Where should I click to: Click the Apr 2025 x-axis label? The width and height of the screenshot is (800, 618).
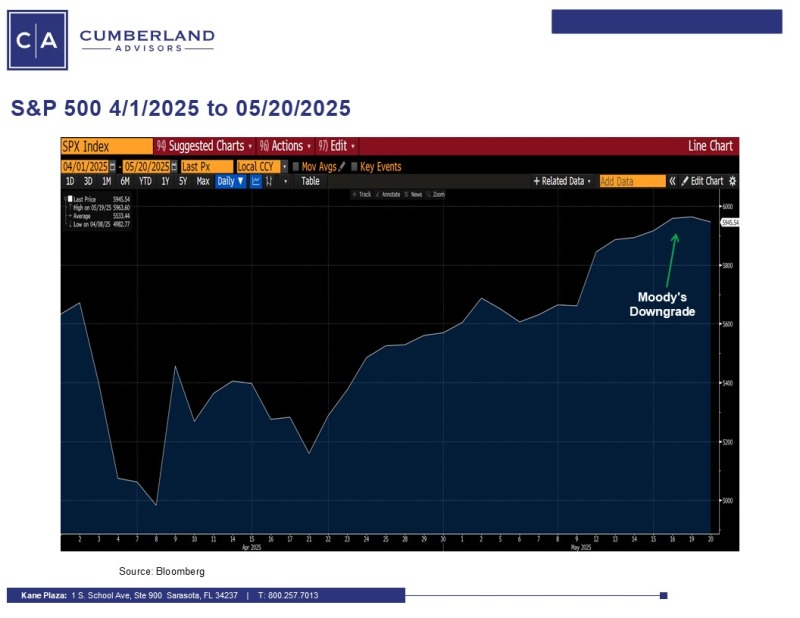click(251, 547)
